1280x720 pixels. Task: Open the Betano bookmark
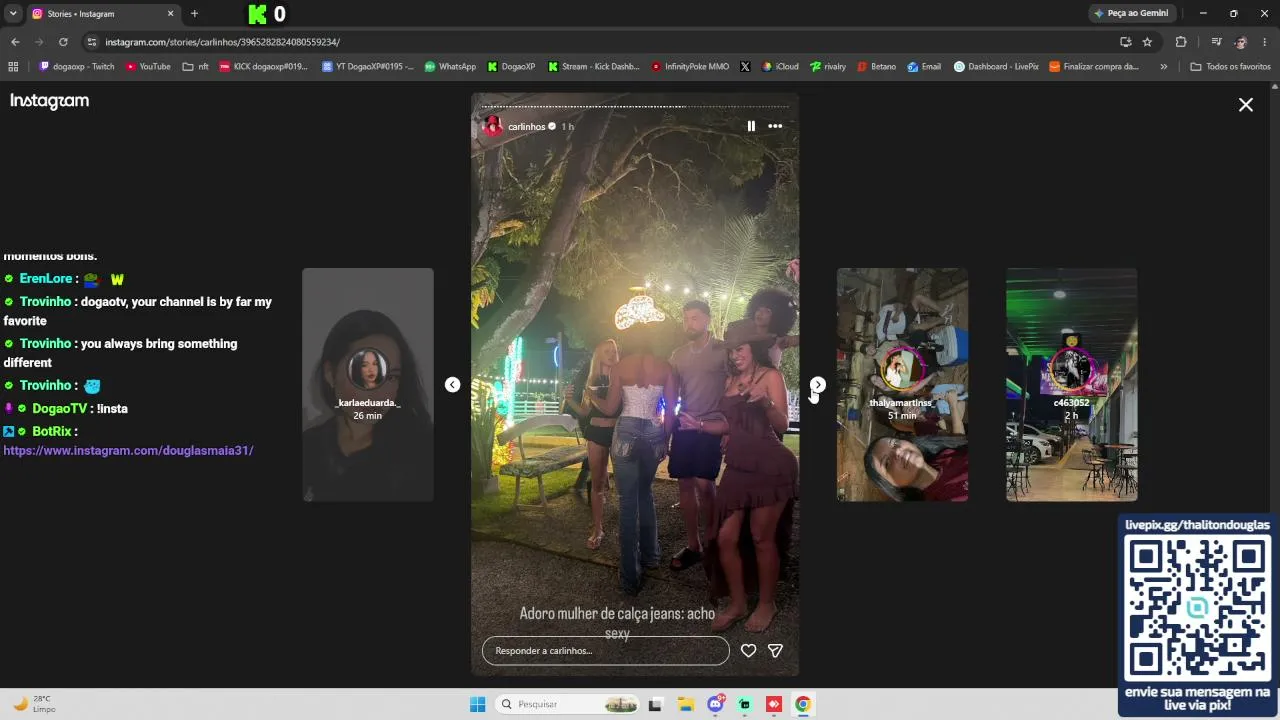(x=877, y=67)
